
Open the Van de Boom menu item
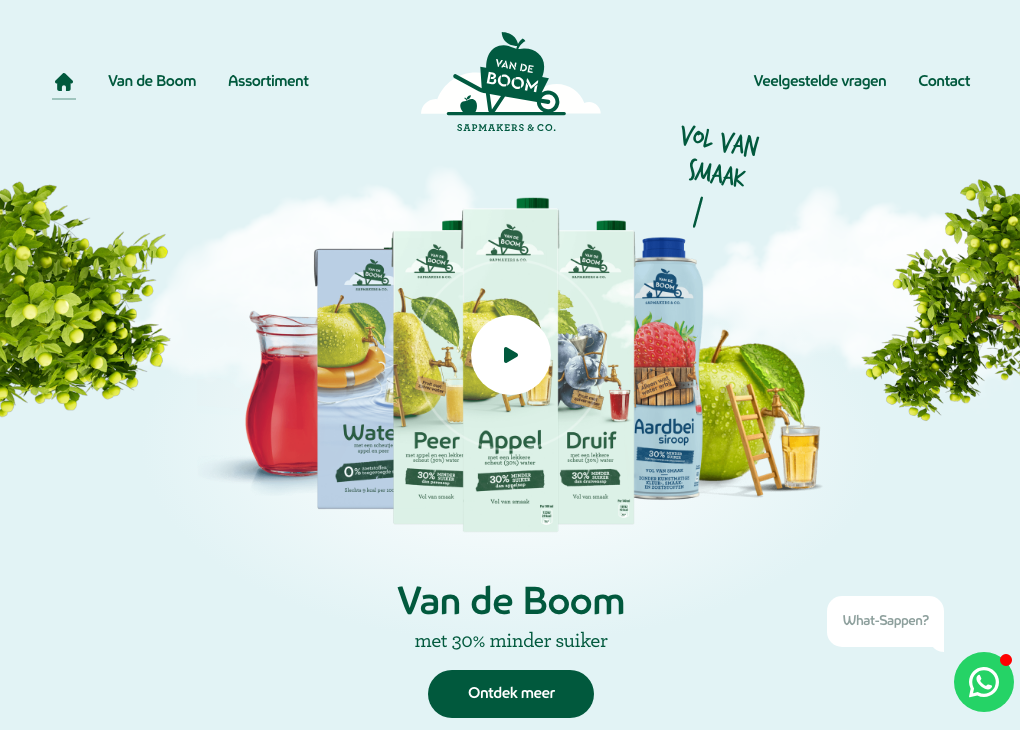click(152, 81)
